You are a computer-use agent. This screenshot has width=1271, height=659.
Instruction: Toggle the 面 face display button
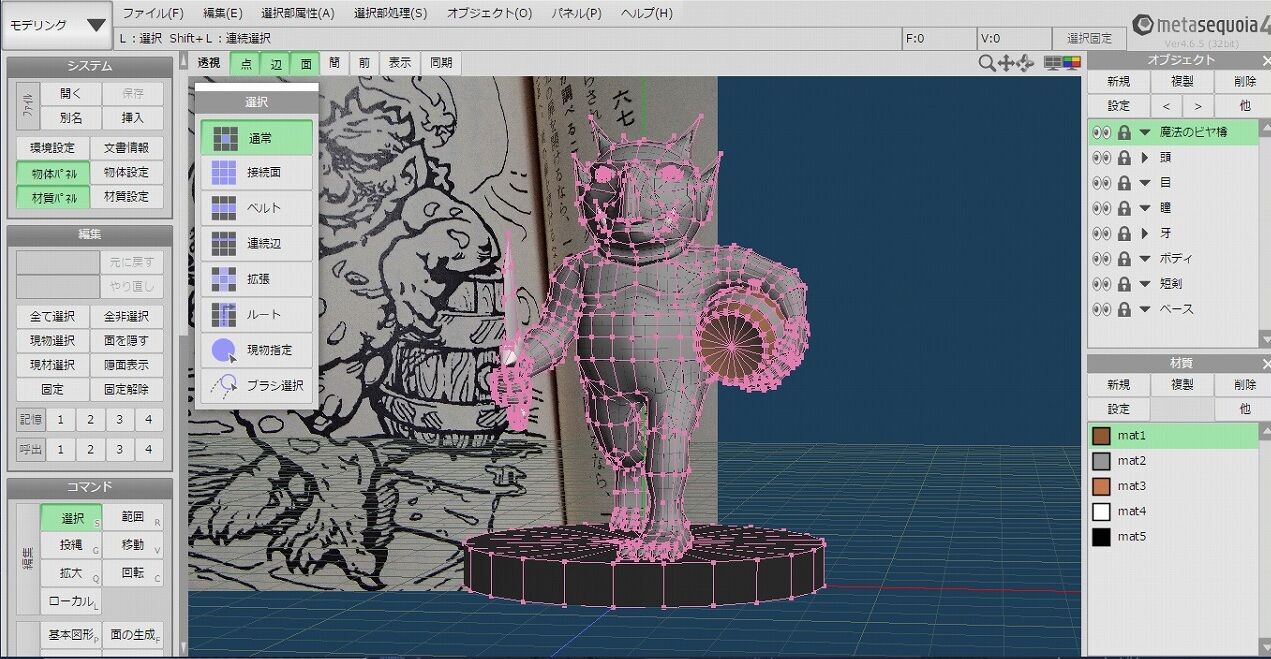pos(305,63)
